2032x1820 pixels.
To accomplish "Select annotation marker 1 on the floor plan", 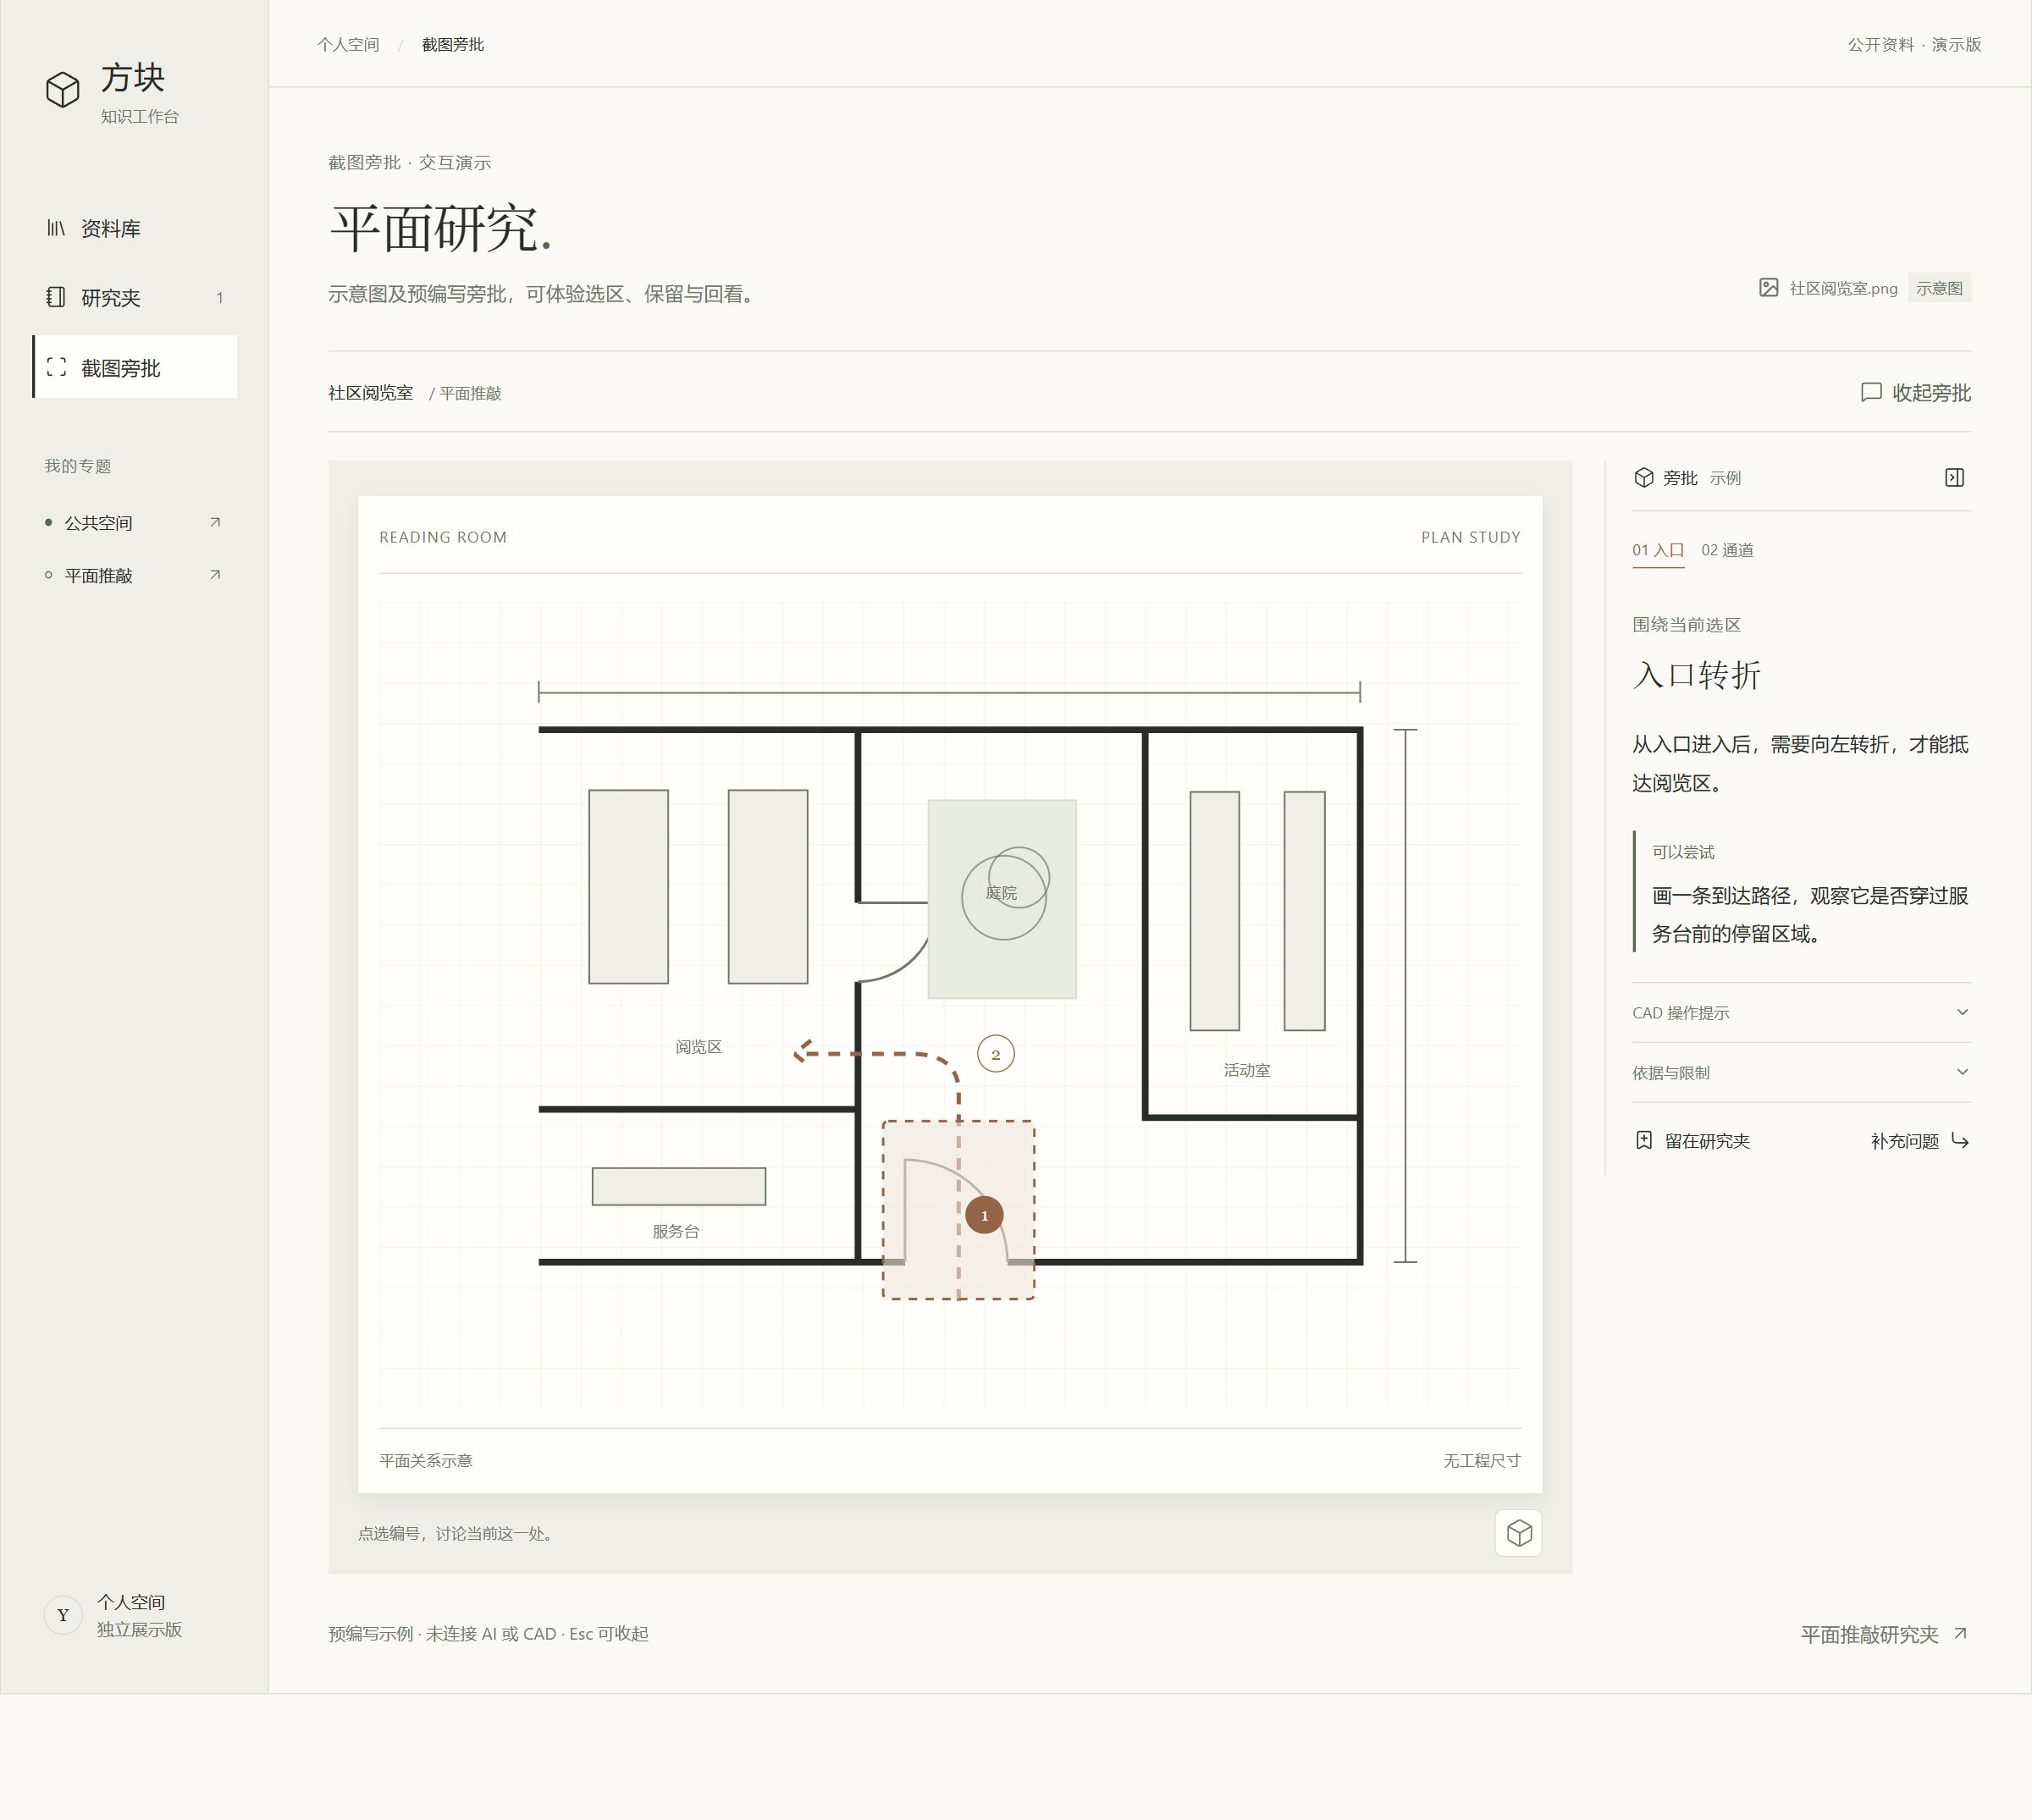I will (x=984, y=1215).
